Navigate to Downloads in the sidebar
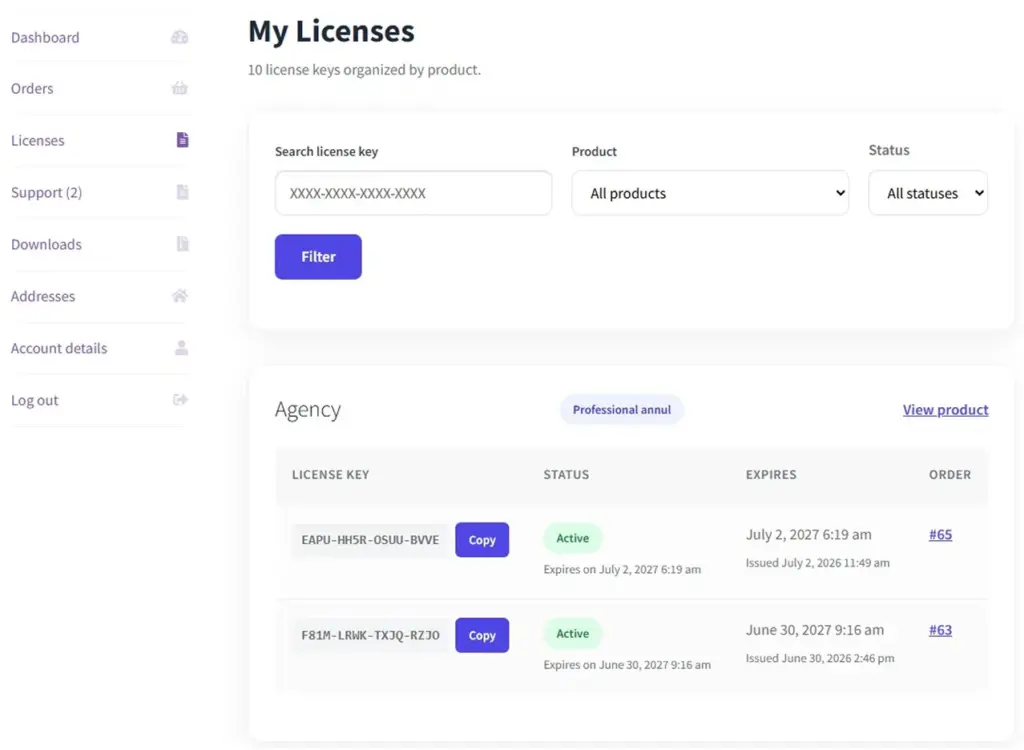This screenshot has height=750, width=1024. tap(46, 244)
